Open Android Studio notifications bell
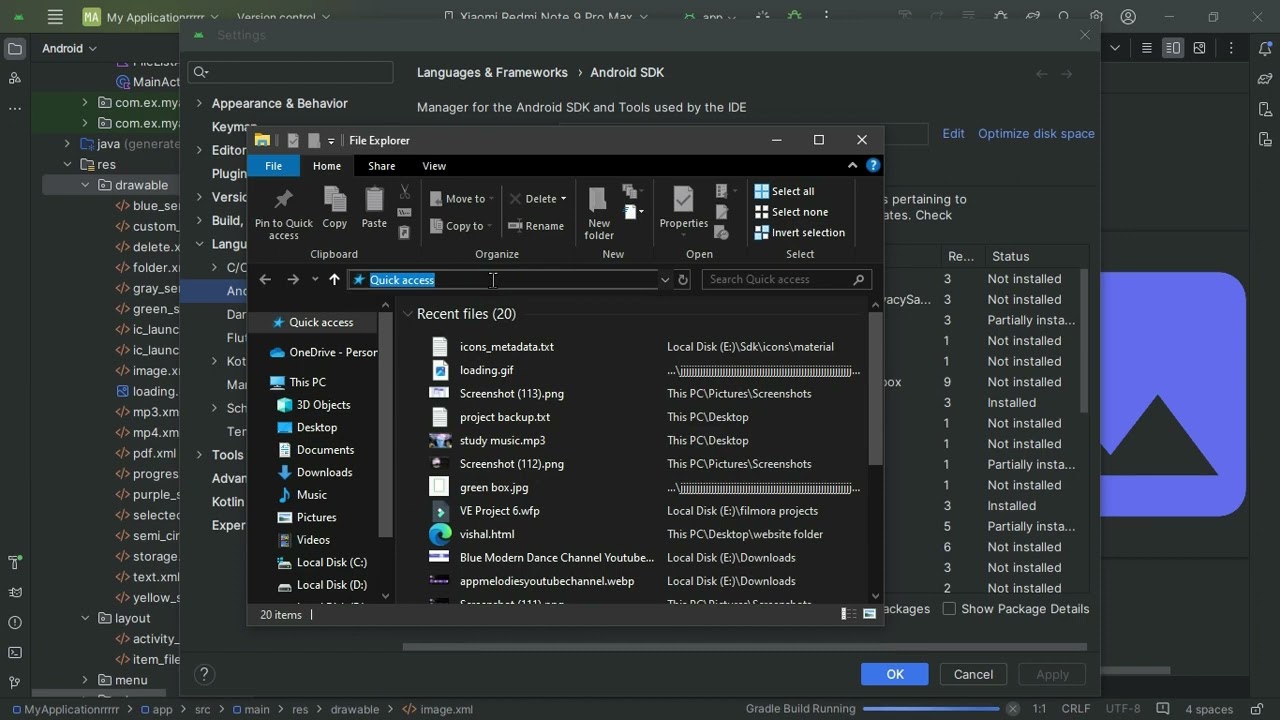This screenshot has height=720, width=1280. click(1265, 49)
